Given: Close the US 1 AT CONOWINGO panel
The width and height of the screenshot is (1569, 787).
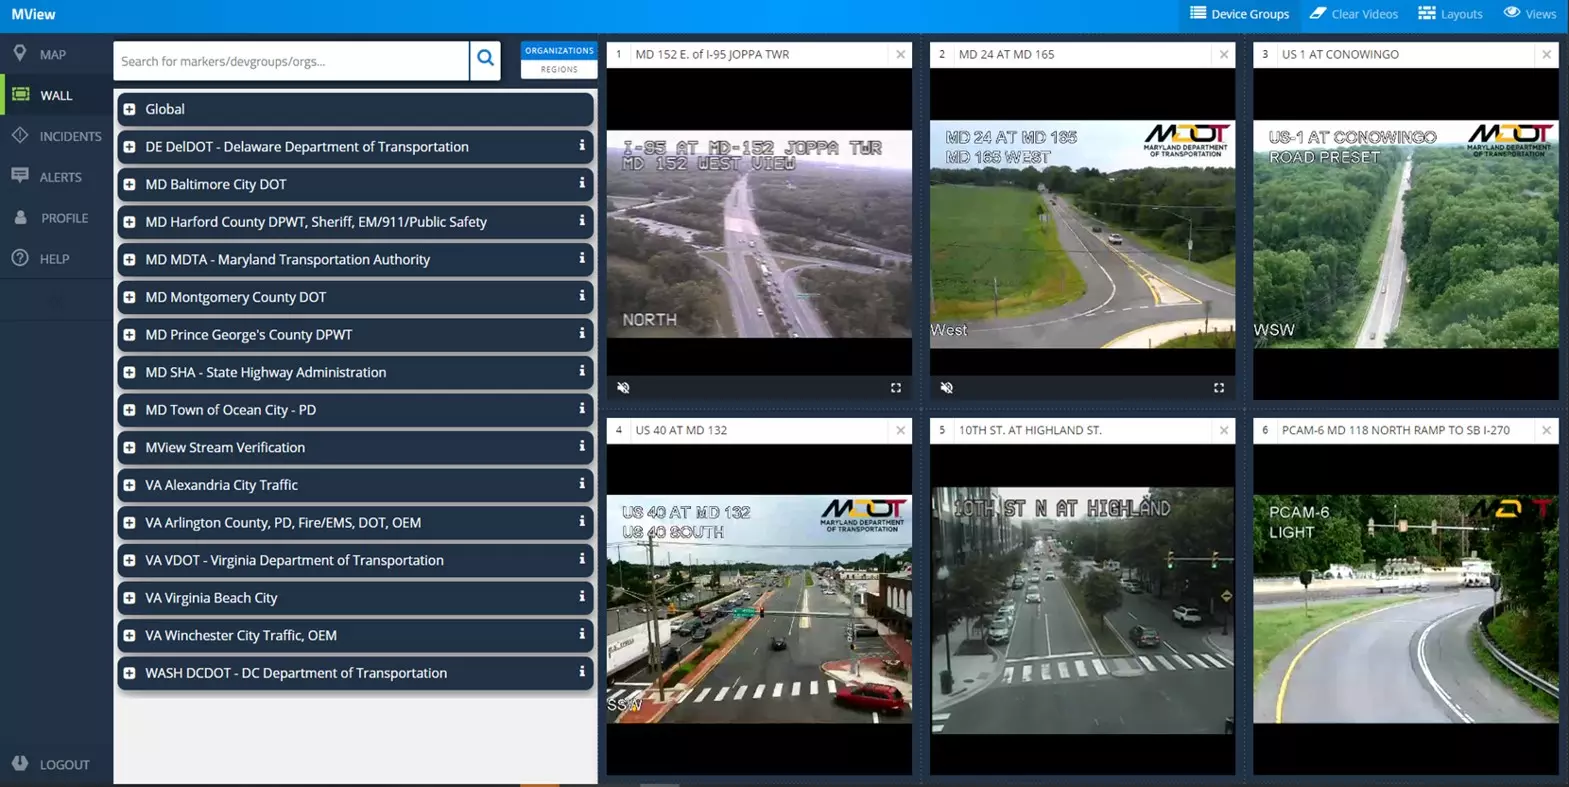Looking at the screenshot, I should tap(1547, 55).
